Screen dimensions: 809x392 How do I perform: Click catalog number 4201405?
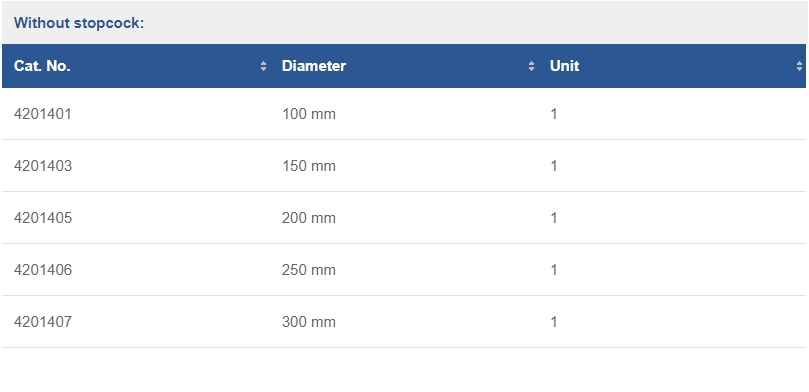point(43,218)
